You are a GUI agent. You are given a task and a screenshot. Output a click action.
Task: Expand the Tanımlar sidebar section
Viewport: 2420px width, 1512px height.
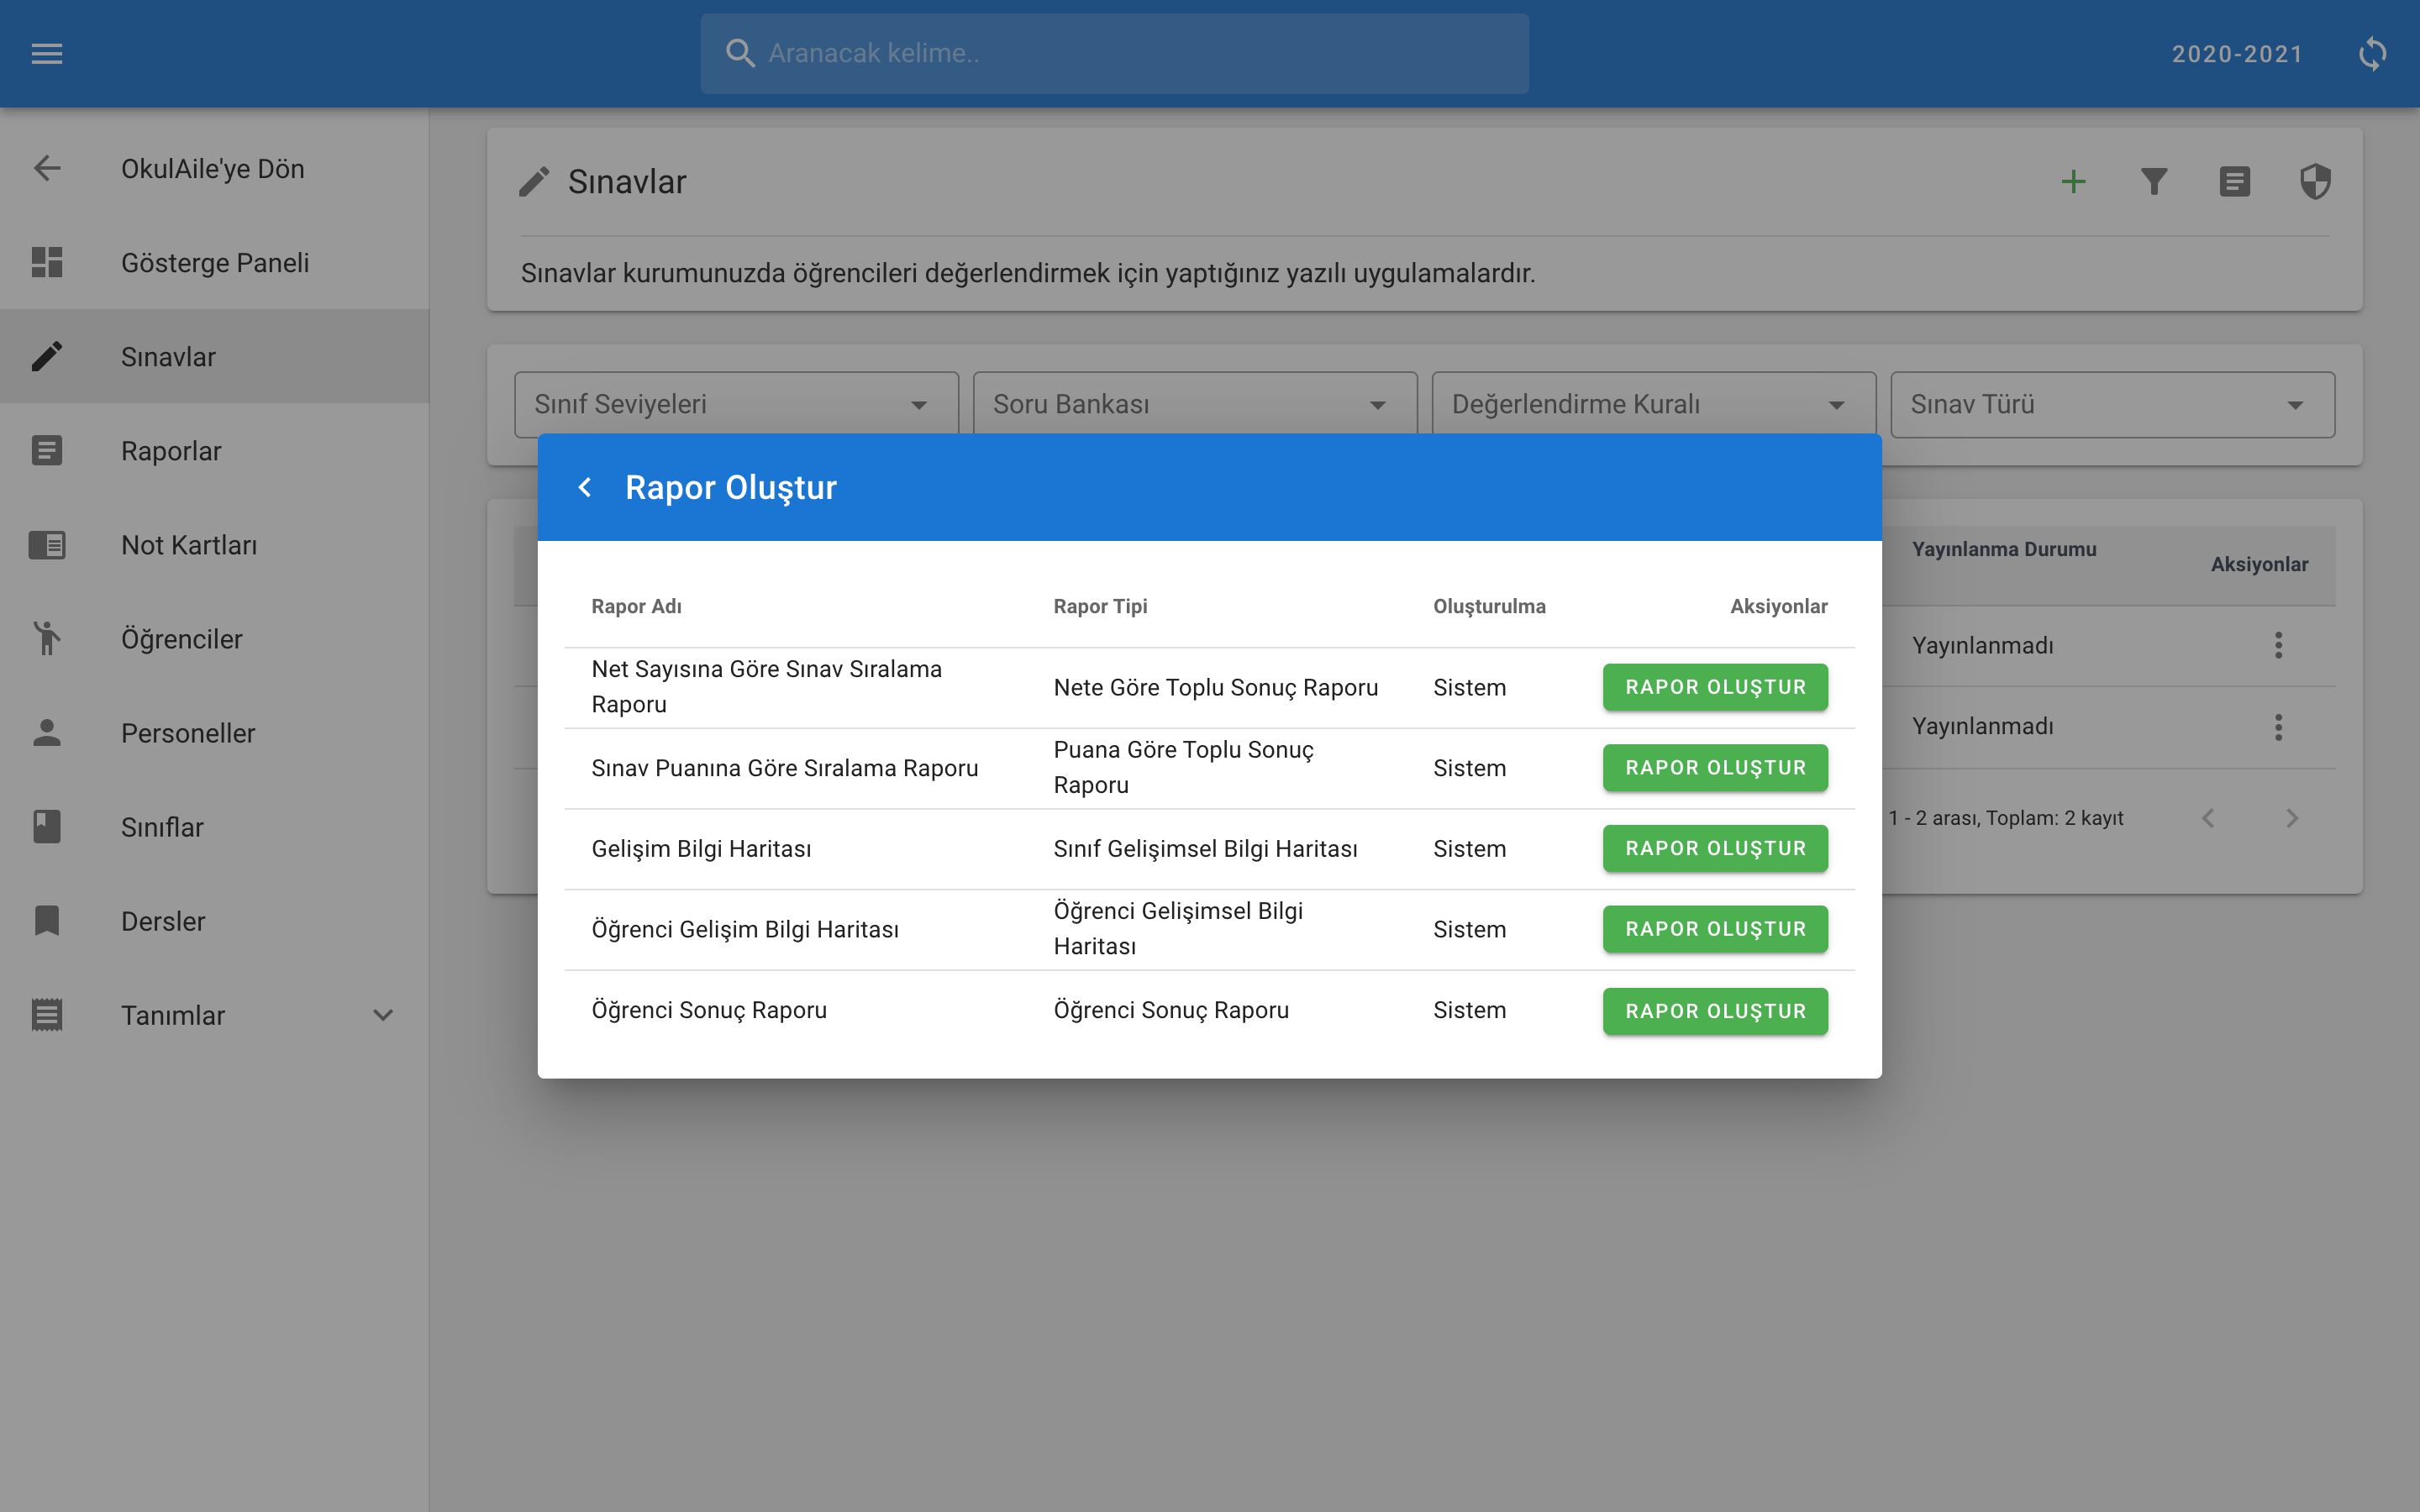382,1015
